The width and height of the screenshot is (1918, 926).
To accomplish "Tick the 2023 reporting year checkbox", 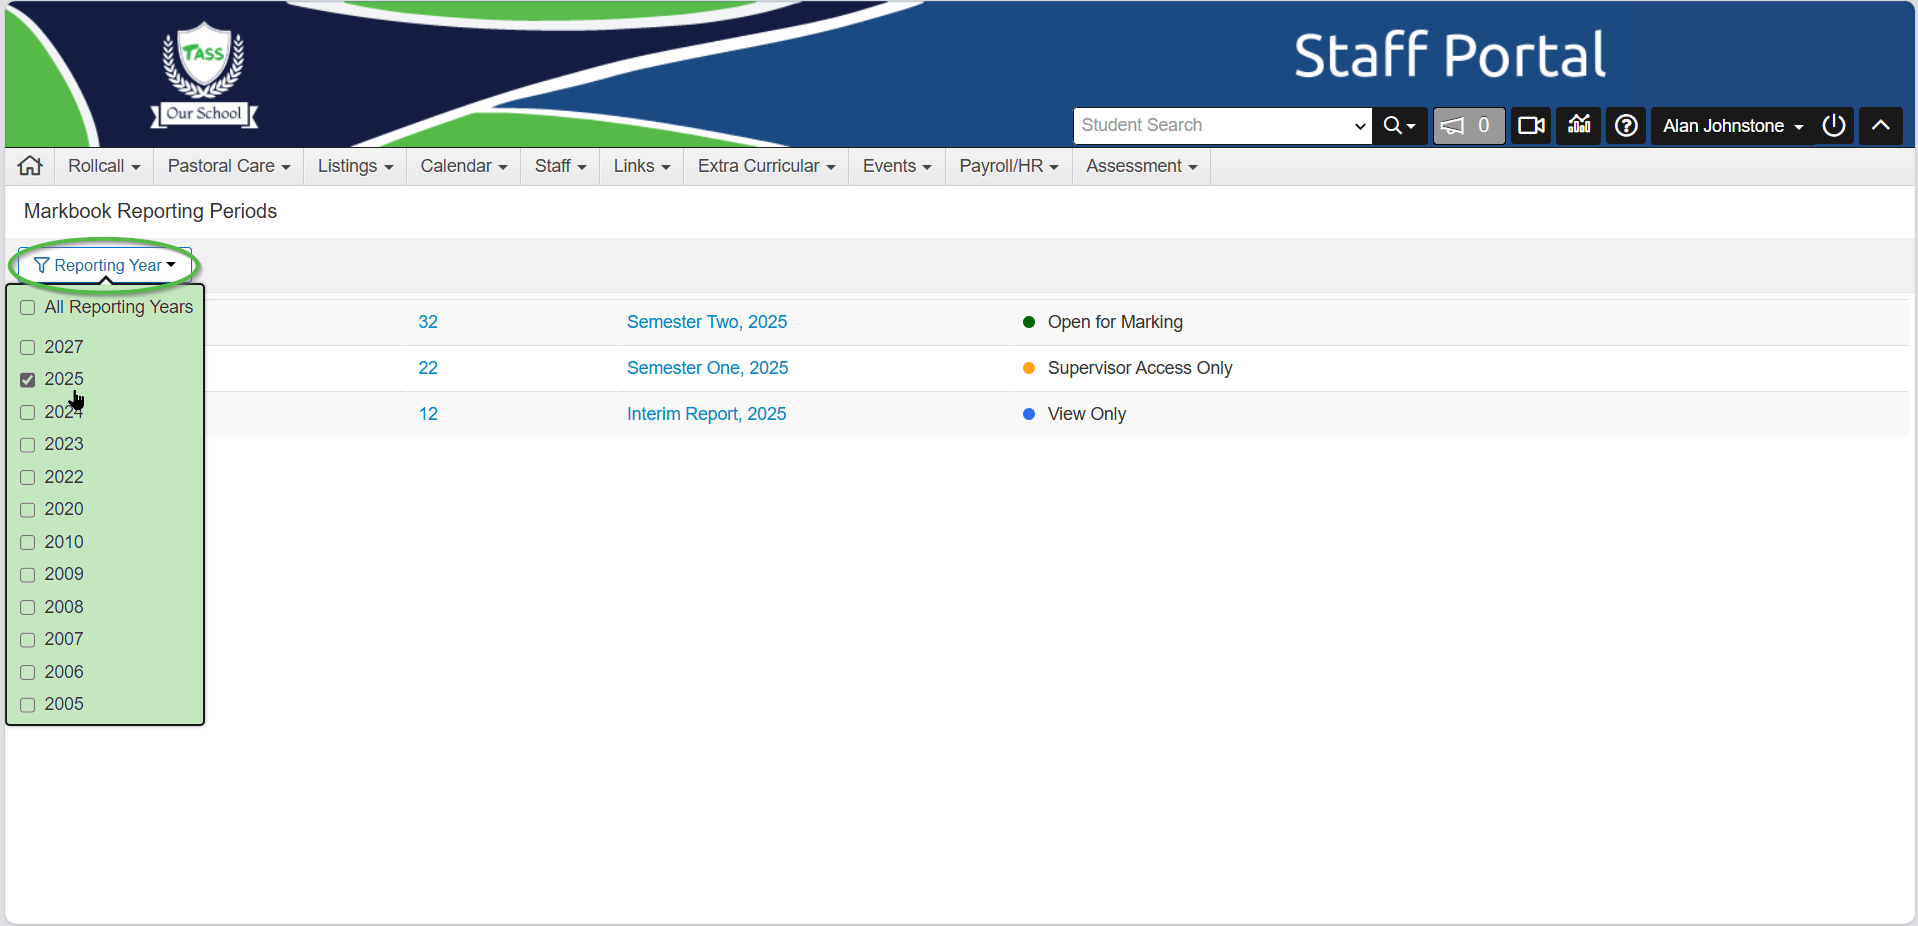I will pos(28,445).
